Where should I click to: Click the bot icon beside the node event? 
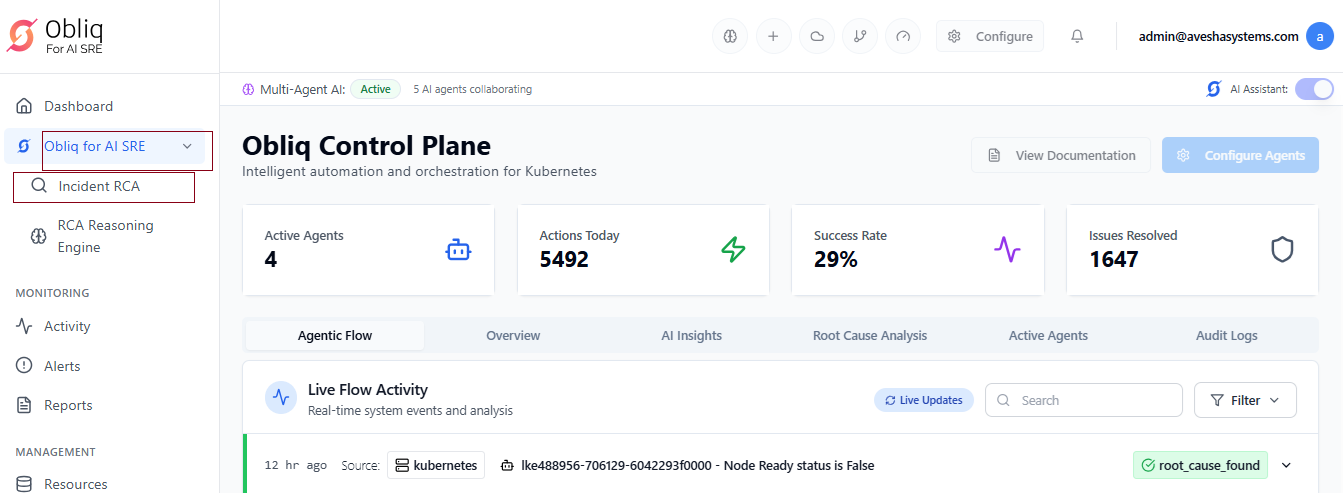click(507, 465)
